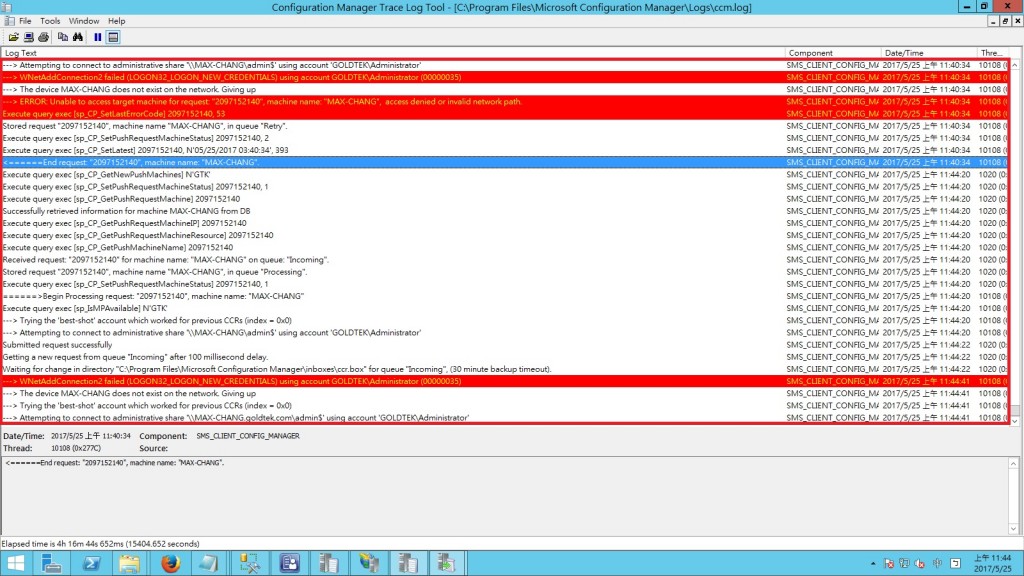The height and width of the screenshot is (576, 1024).
Task: Select row 'Successfully retrieved information for machine MAX-CHANG'
Action: tap(505, 211)
